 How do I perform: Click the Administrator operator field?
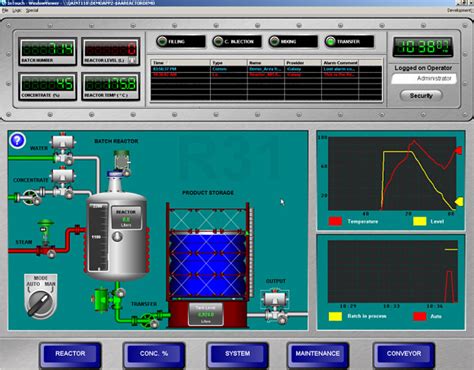pos(423,79)
